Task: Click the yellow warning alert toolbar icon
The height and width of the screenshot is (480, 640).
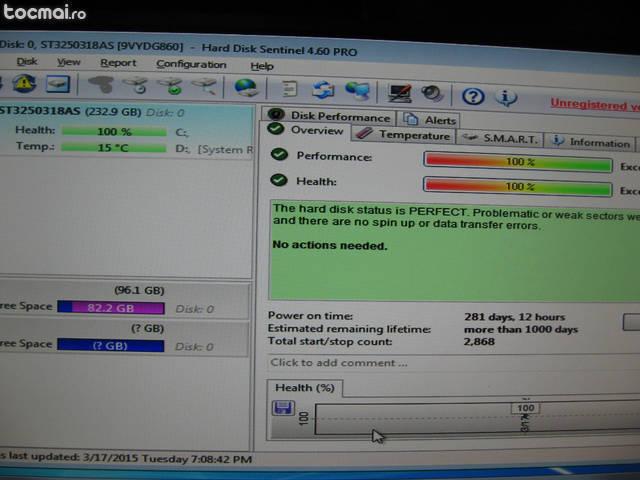Action: (x=24, y=84)
